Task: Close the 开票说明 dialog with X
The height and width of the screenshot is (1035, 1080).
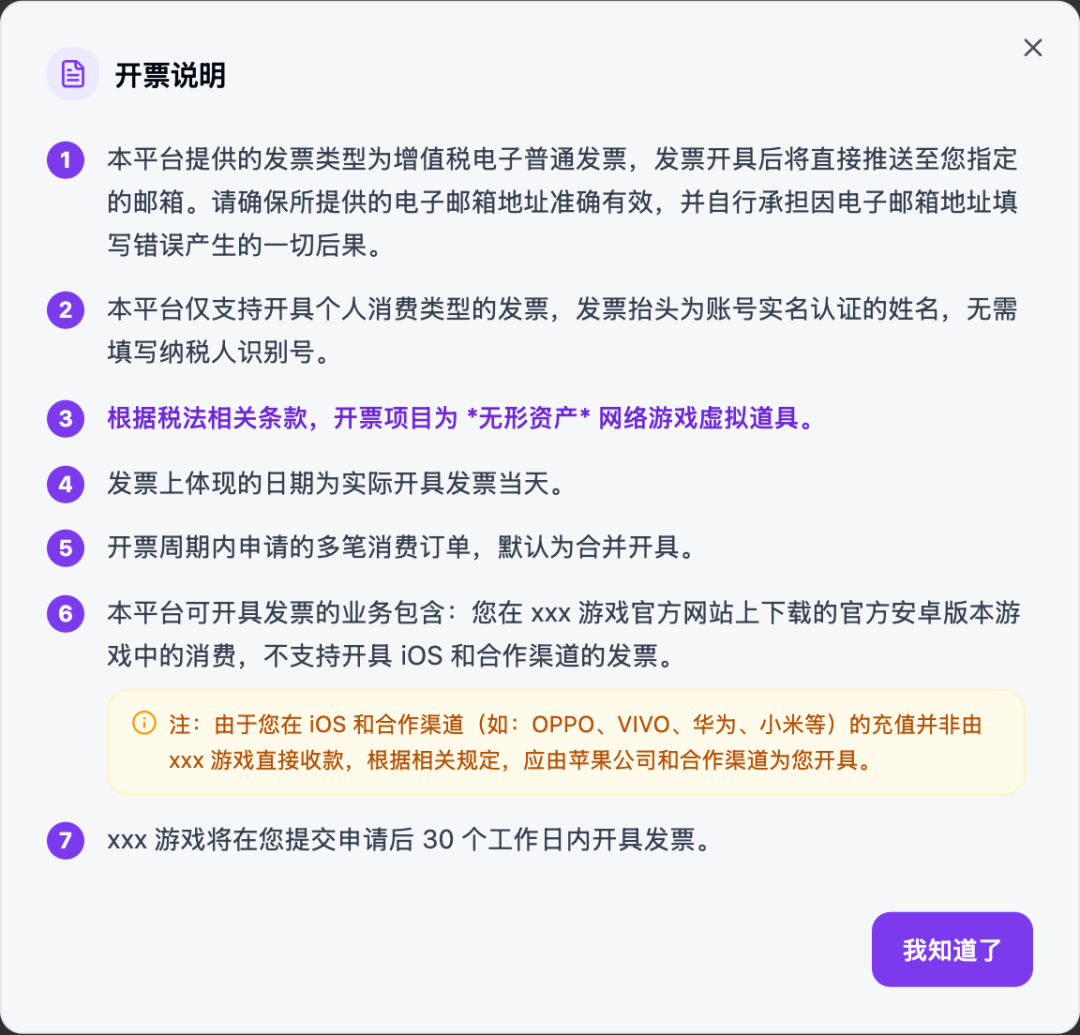Action: coord(1032,48)
